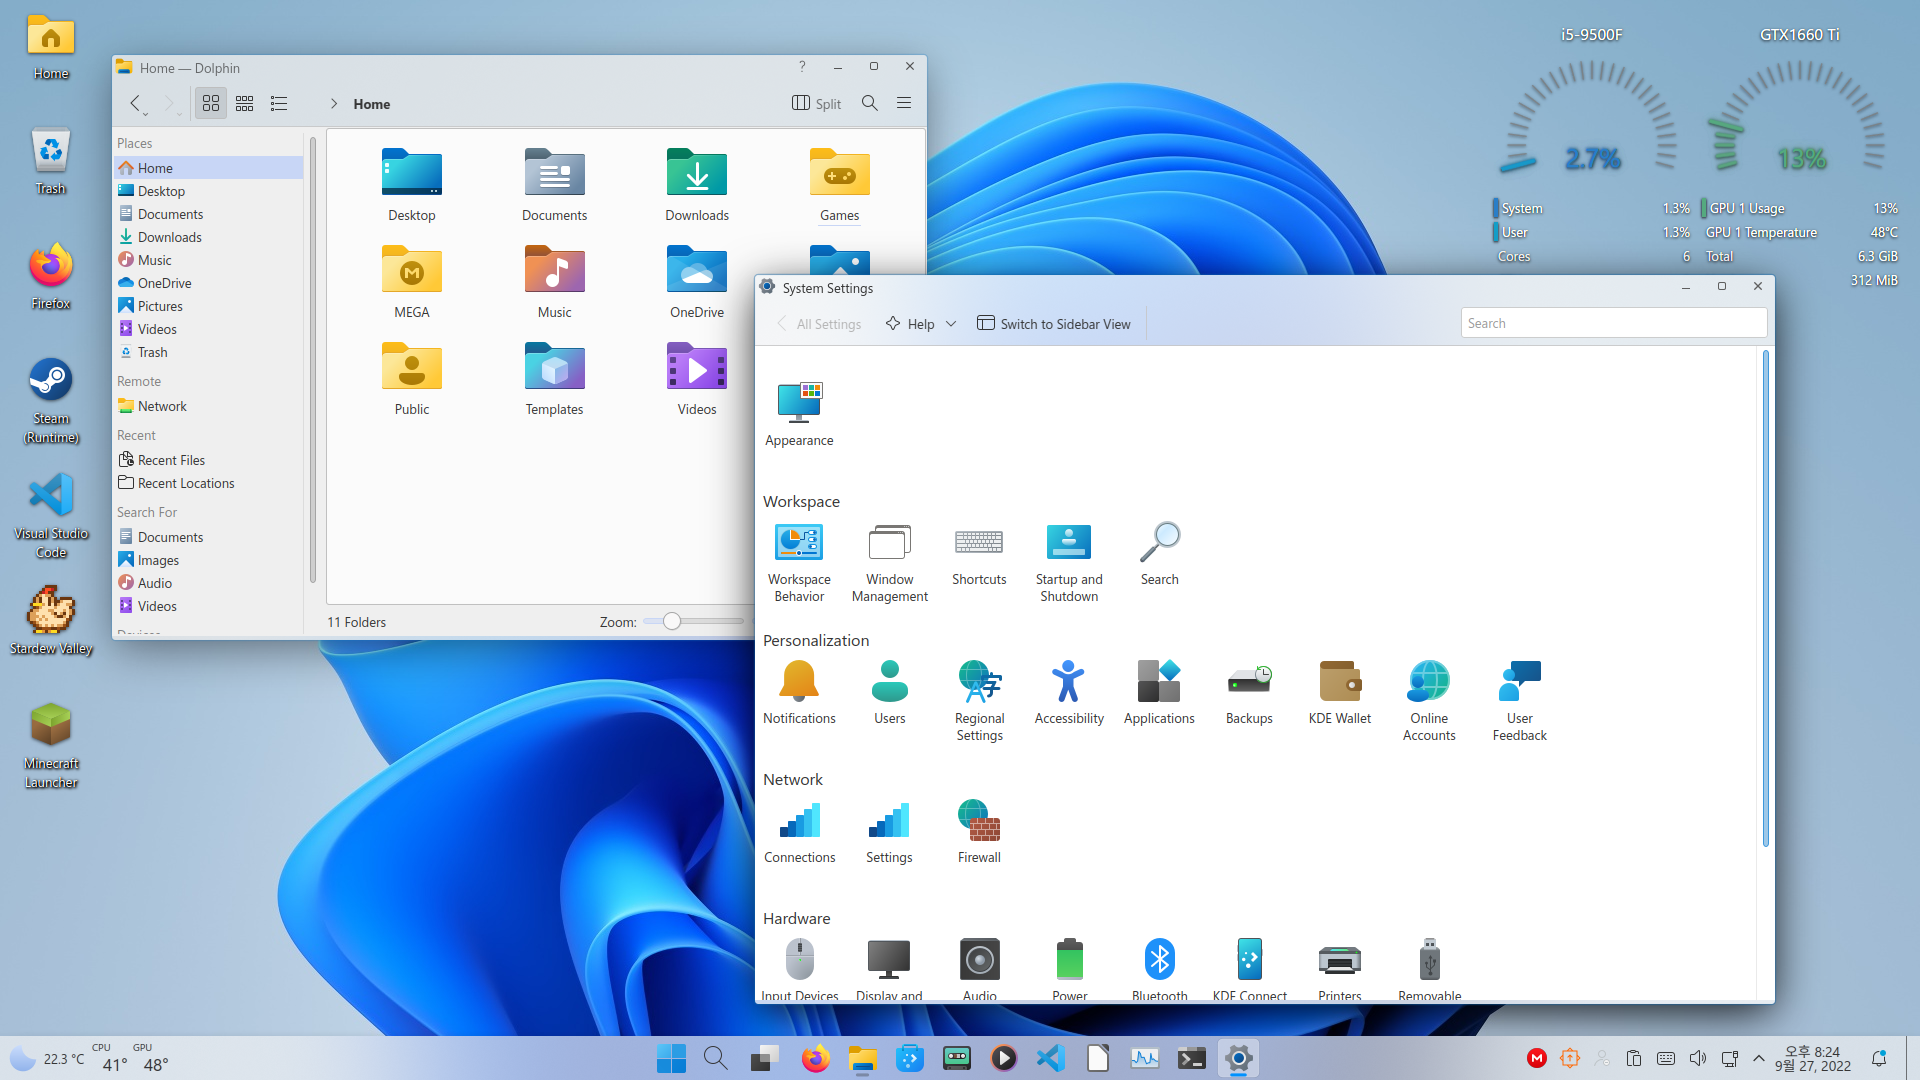Open Konsole terminal from the taskbar
The image size is (1920, 1080).
[x=1191, y=1058]
